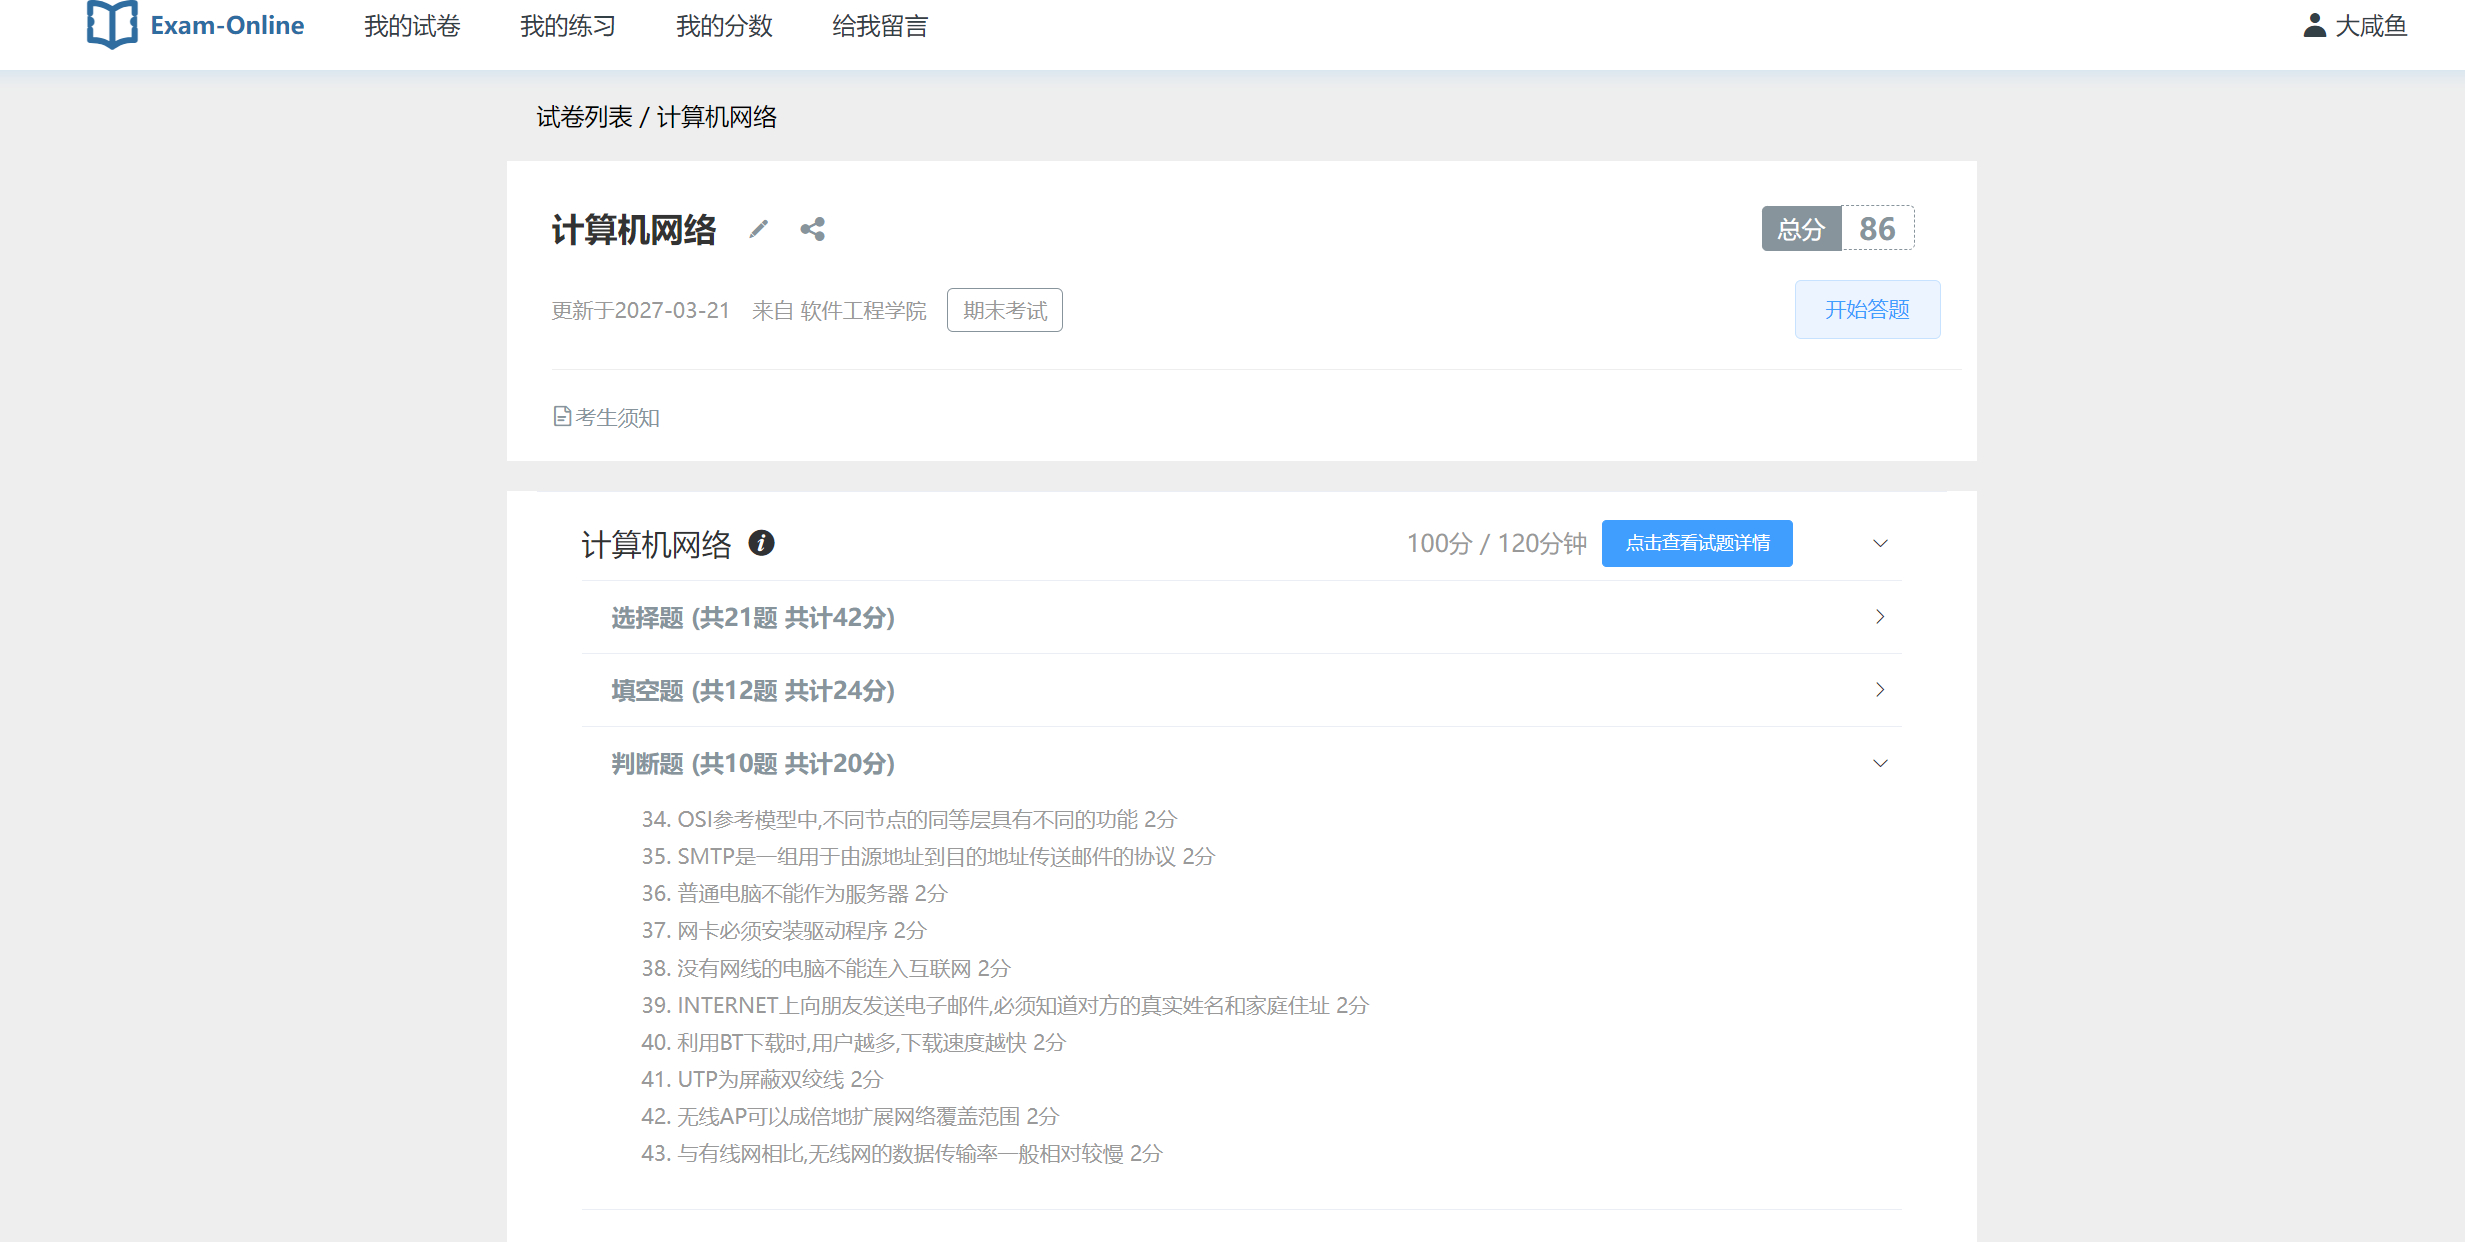The height and width of the screenshot is (1242, 2465).
Task: Click the Exam-Online book logo
Action: click(111, 24)
